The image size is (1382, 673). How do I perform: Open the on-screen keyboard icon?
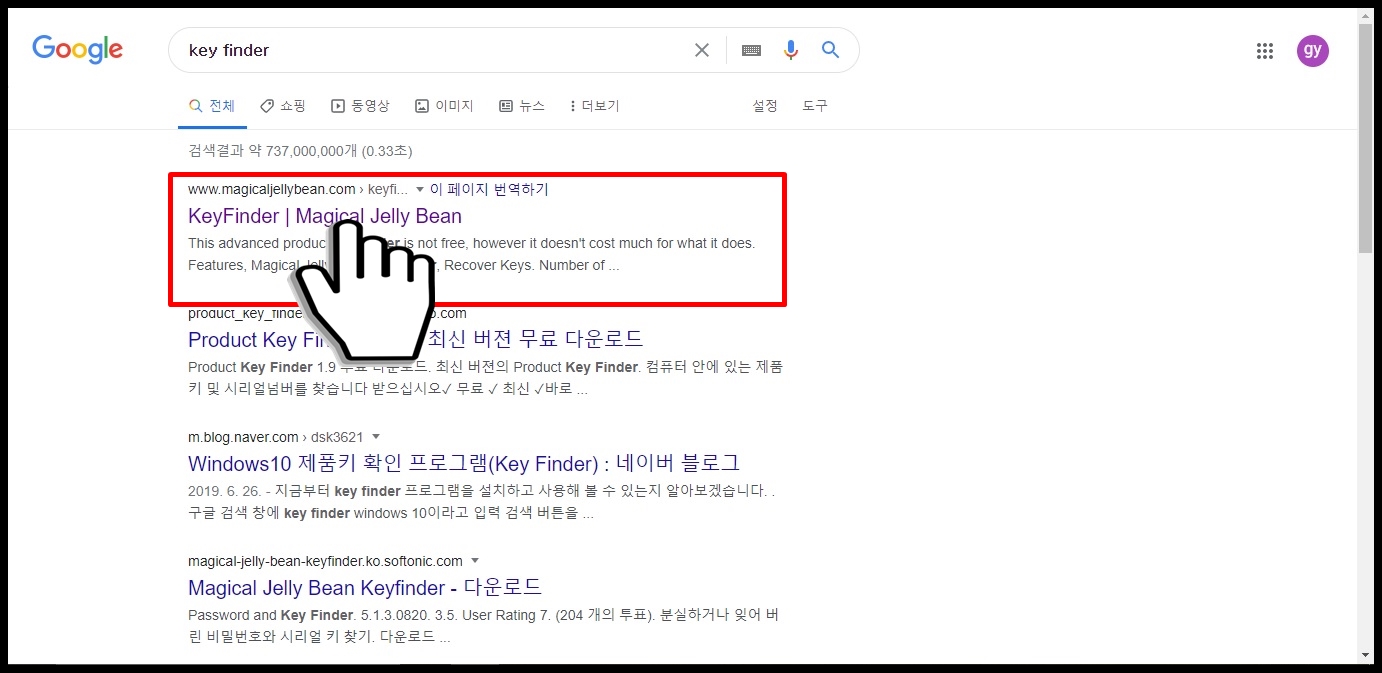(752, 50)
